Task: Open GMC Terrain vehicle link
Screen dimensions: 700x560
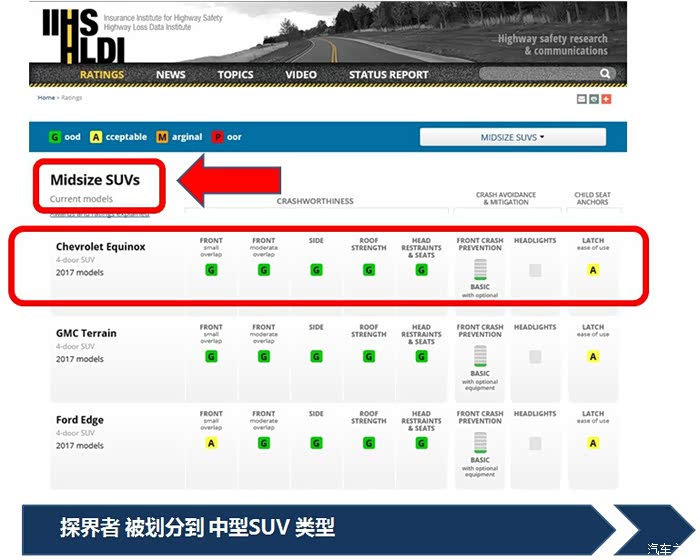Action: 86,333
